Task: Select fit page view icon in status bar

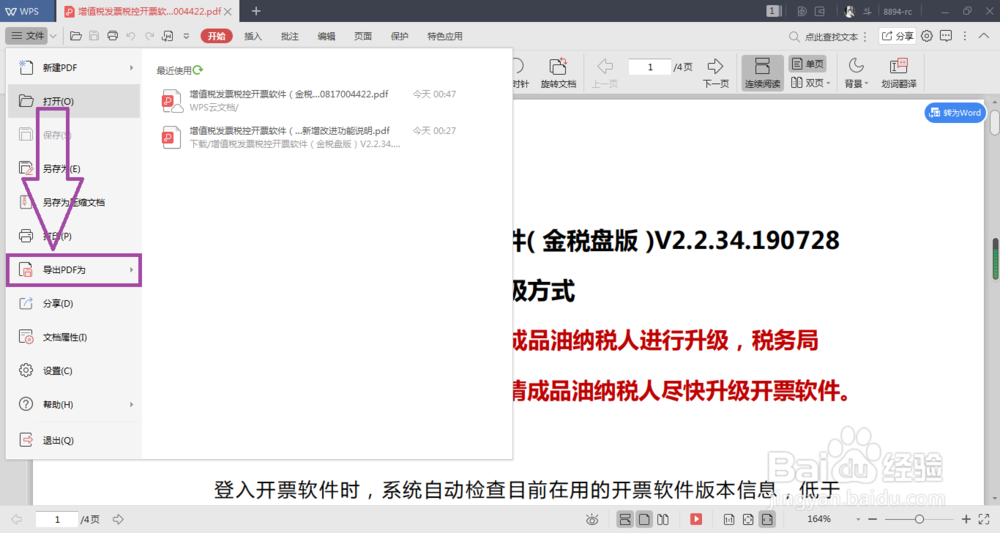Action: pos(748,520)
